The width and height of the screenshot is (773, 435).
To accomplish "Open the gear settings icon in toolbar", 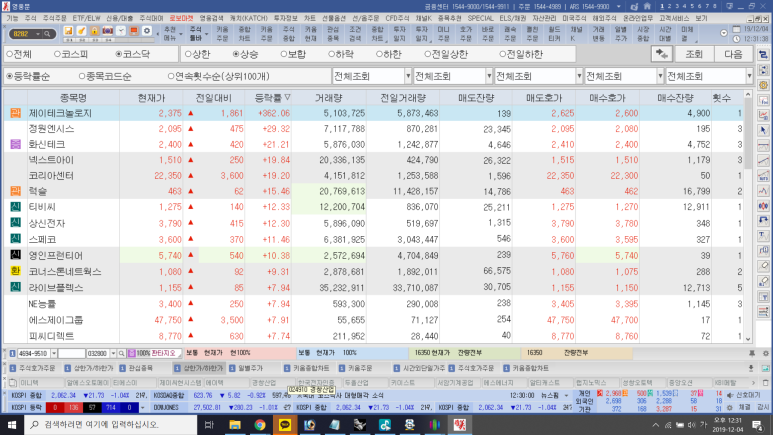I will coord(146,31).
